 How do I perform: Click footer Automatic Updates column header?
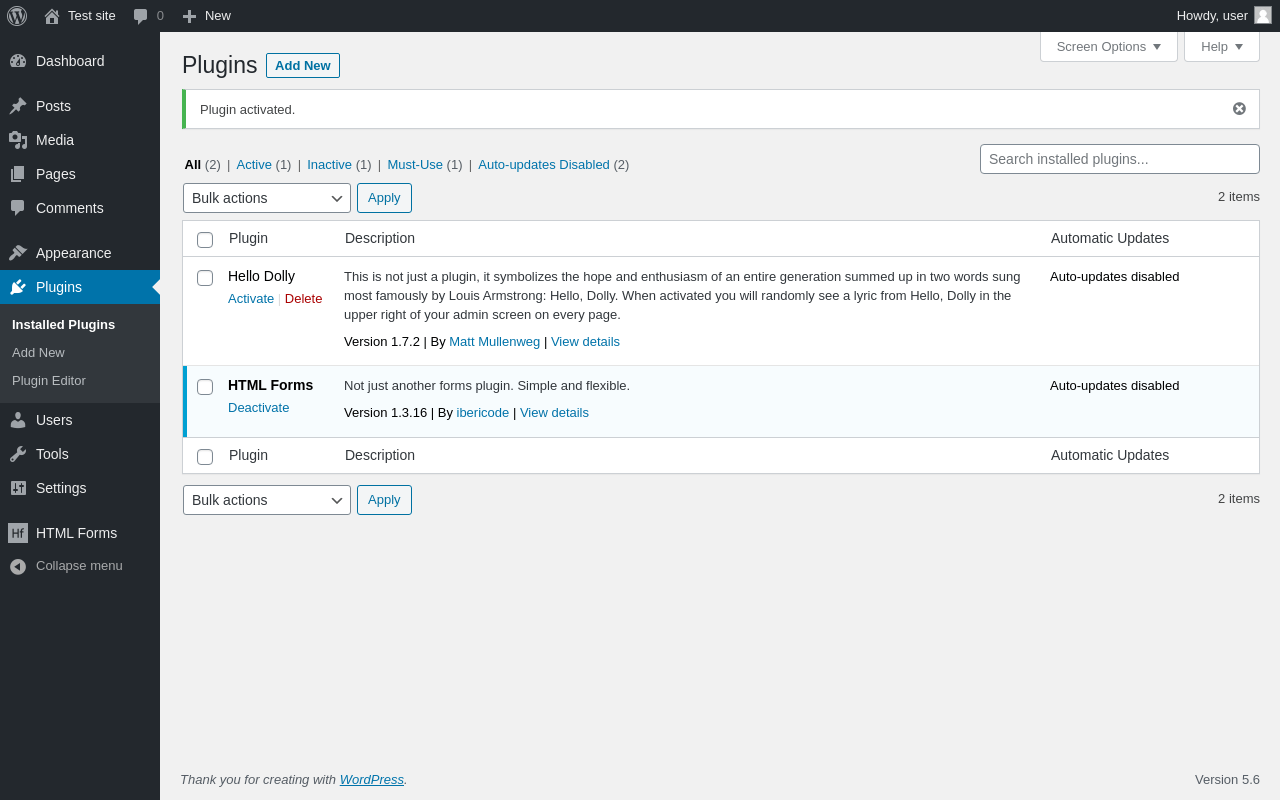click(1110, 455)
